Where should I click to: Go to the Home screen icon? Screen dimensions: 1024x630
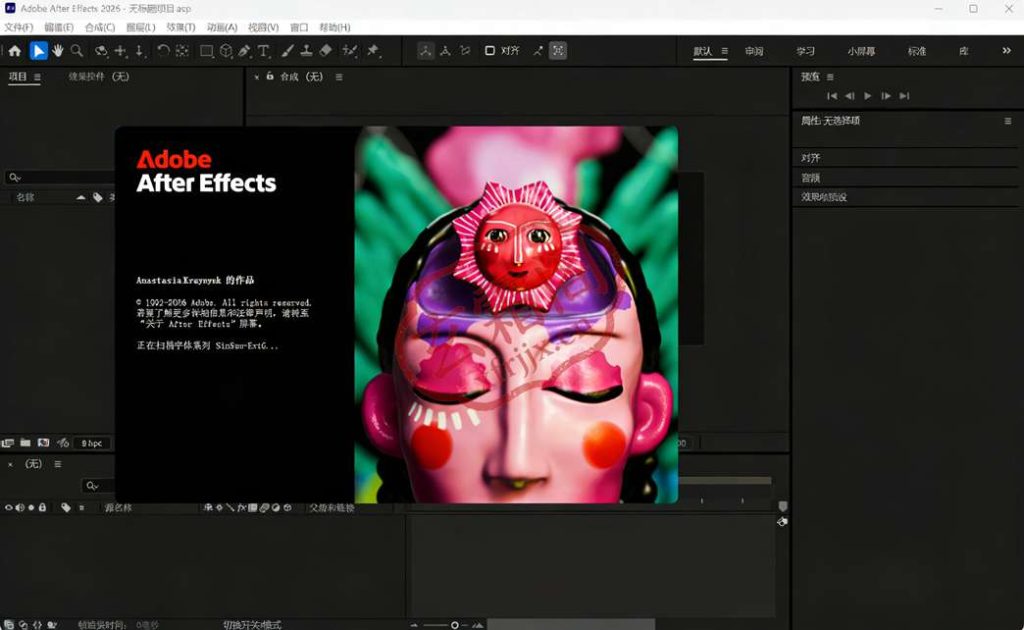pyautogui.click(x=14, y=51)
